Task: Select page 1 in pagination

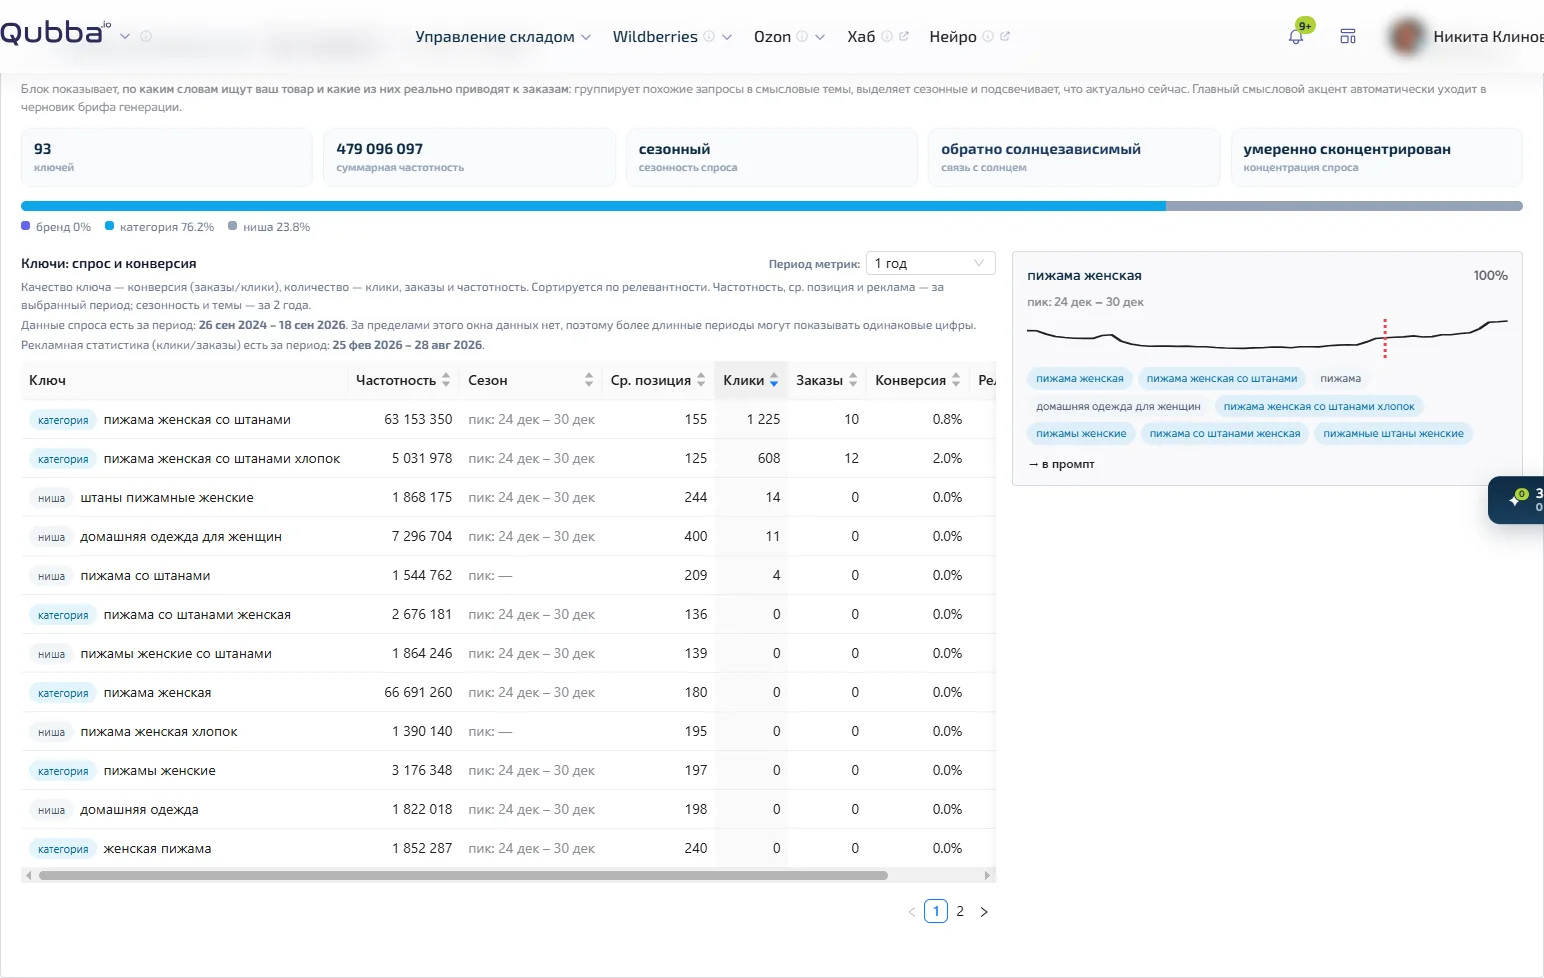Action: [936, 911]
